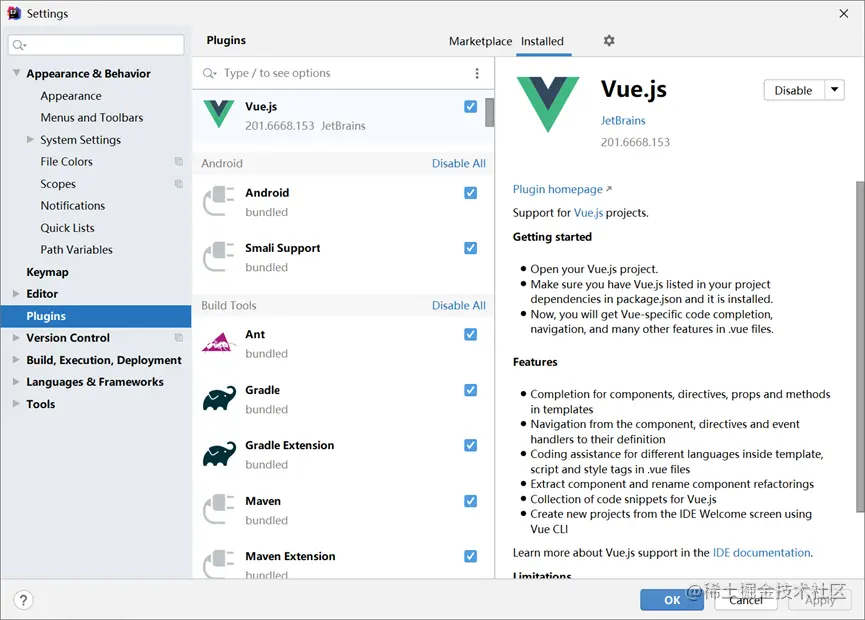The width and height of the screenshot is (865, 620).
Task: Click the plugin details scrollbar thumb
Action: [860, 346]
